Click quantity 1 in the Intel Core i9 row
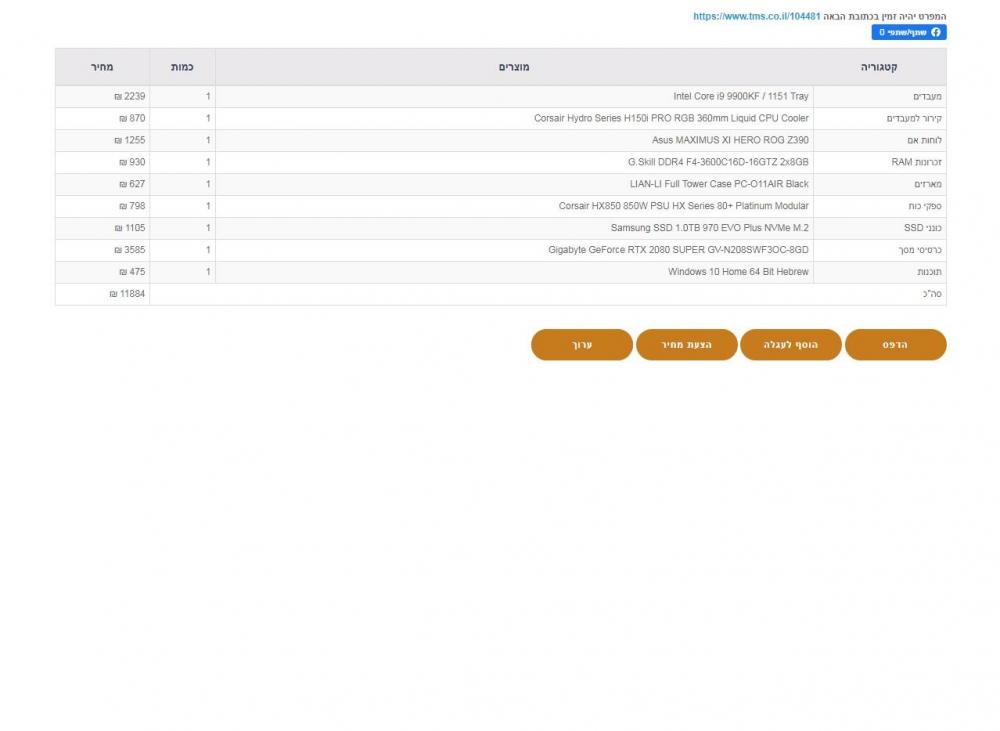 coord(182,96)
